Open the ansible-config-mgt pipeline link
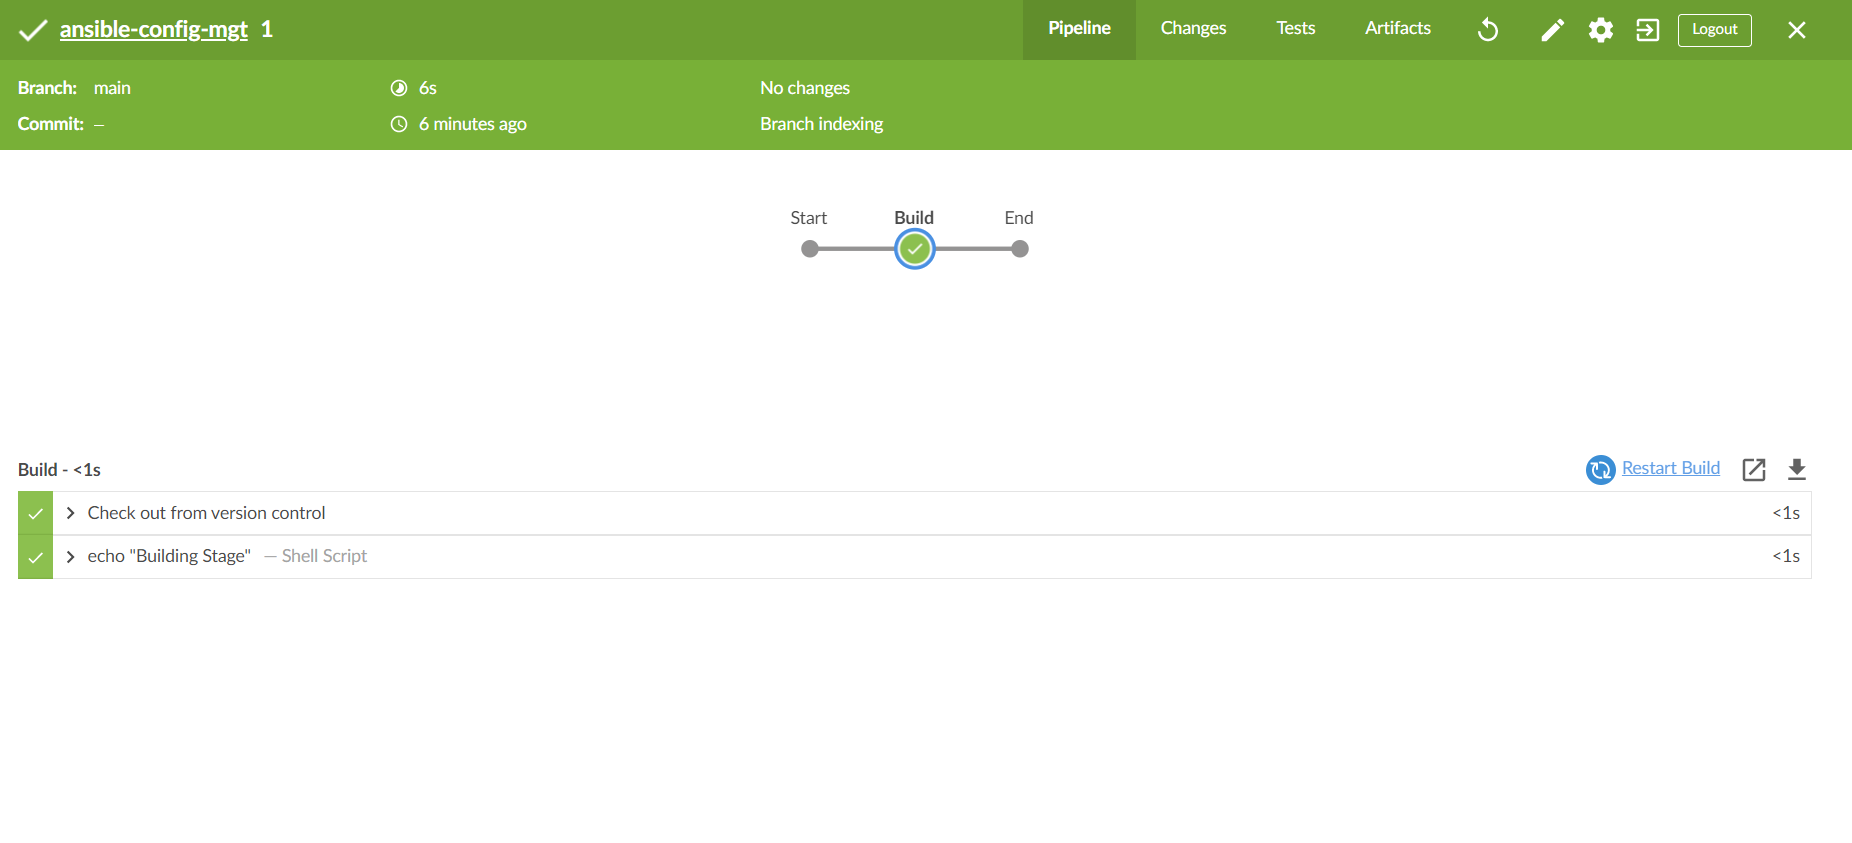This screenshot has width=1852, height=843. [x=154, y=30]
